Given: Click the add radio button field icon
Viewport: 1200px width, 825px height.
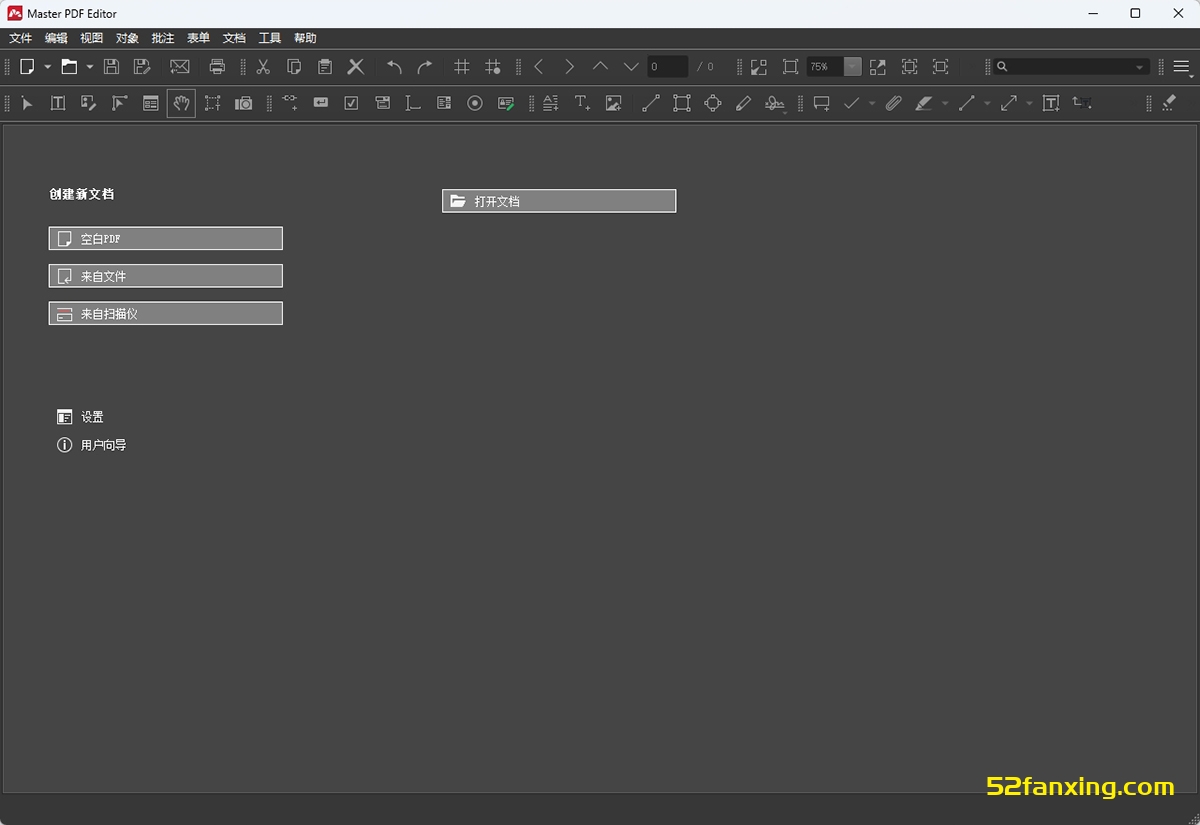Looking at the screenshot, I should pyautogui.click(x=475, y=103).
